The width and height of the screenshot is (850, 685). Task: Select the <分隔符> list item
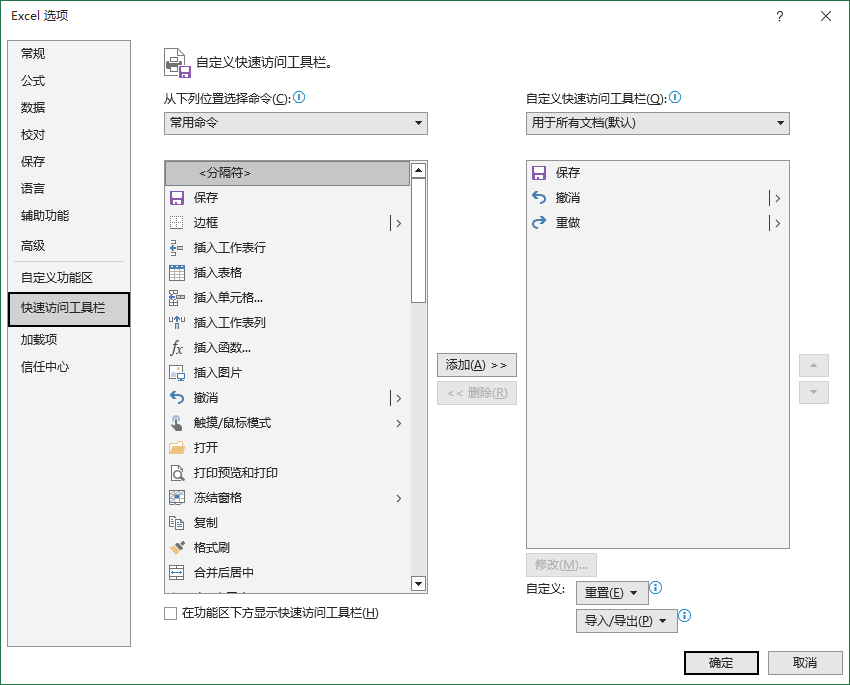click(287, 173)
